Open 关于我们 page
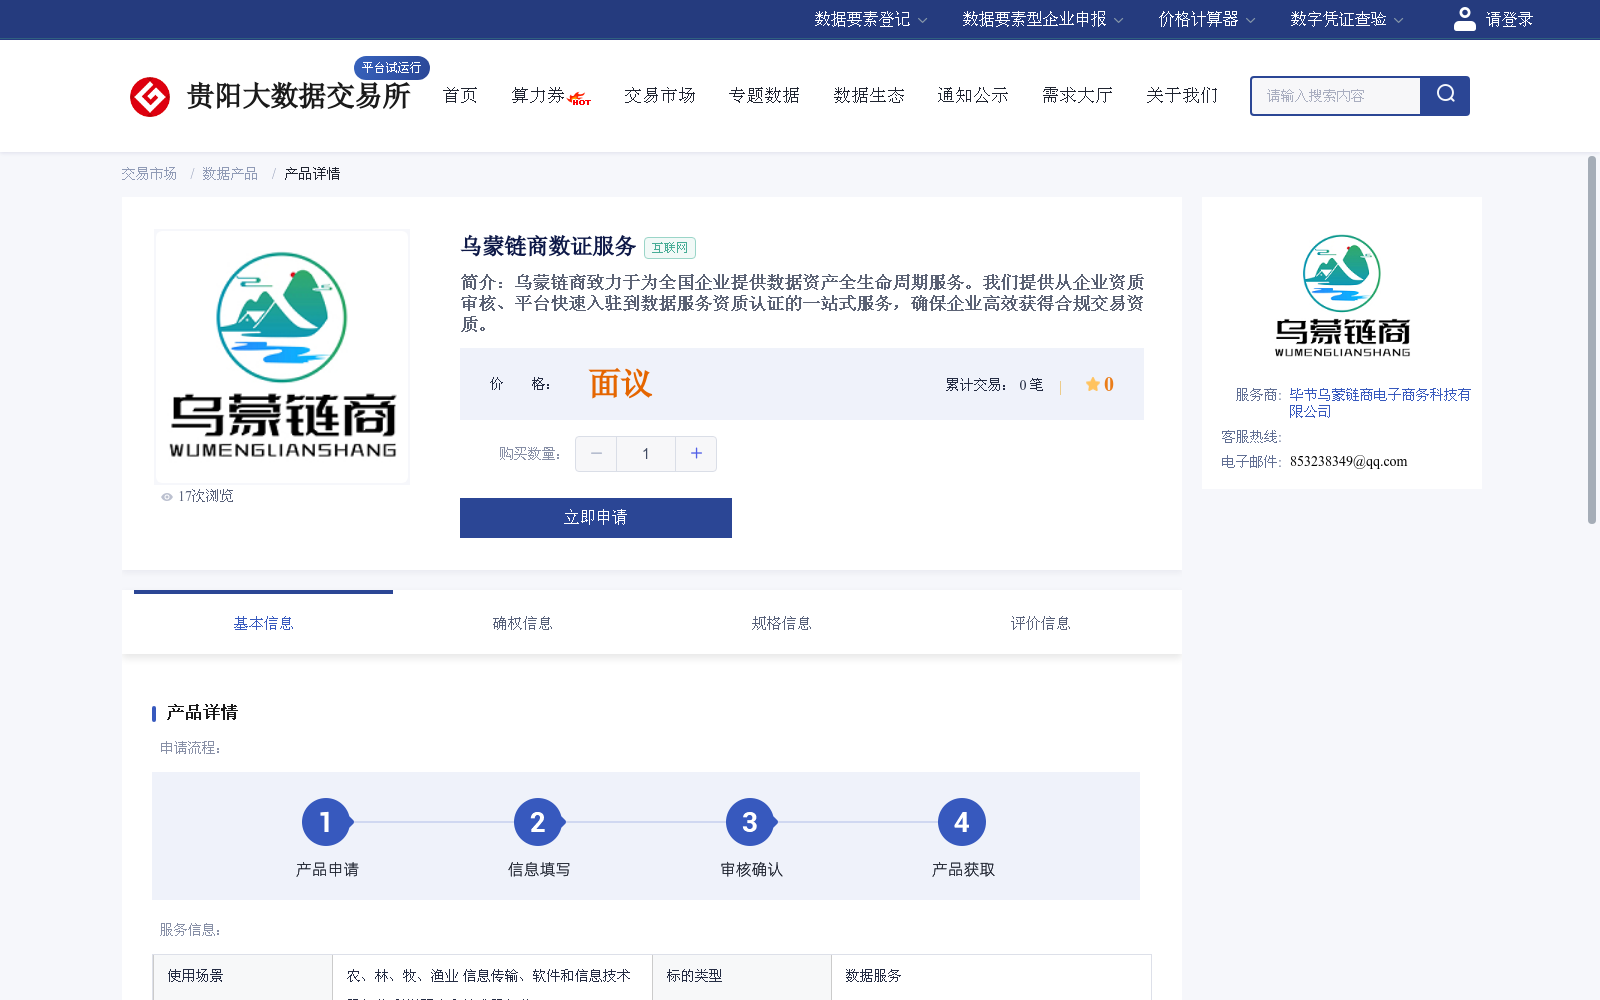This screenshot has width=1600, height=1000. [x=1182, y=95]
